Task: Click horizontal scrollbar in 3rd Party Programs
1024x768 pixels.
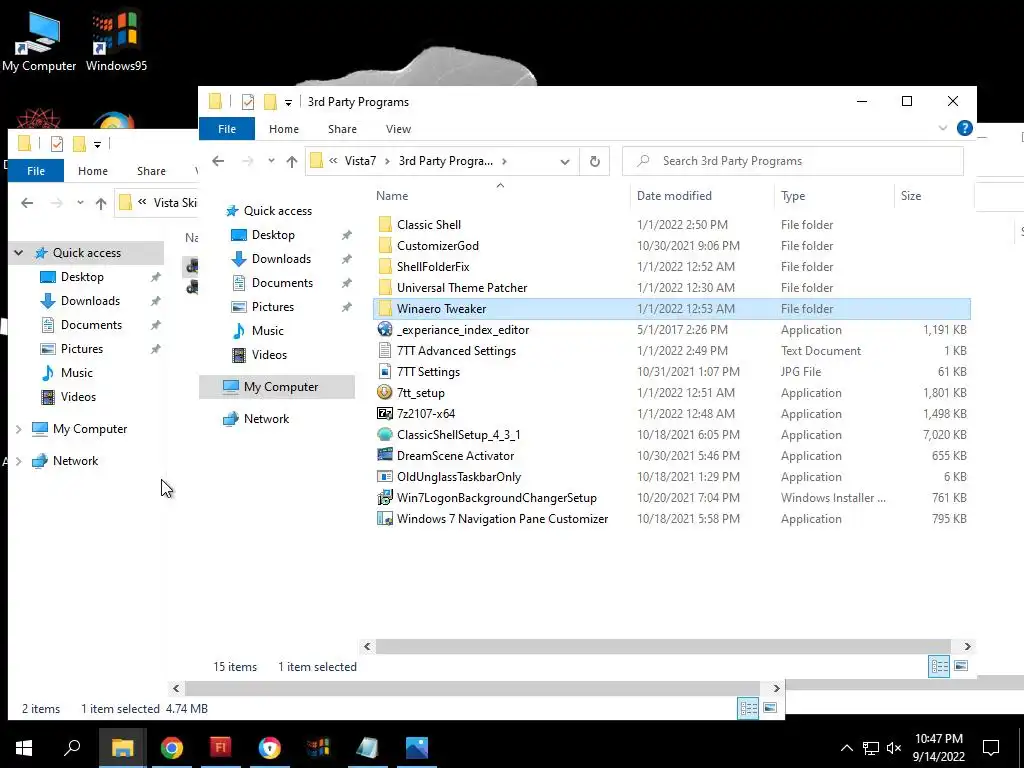Action: 663,646
